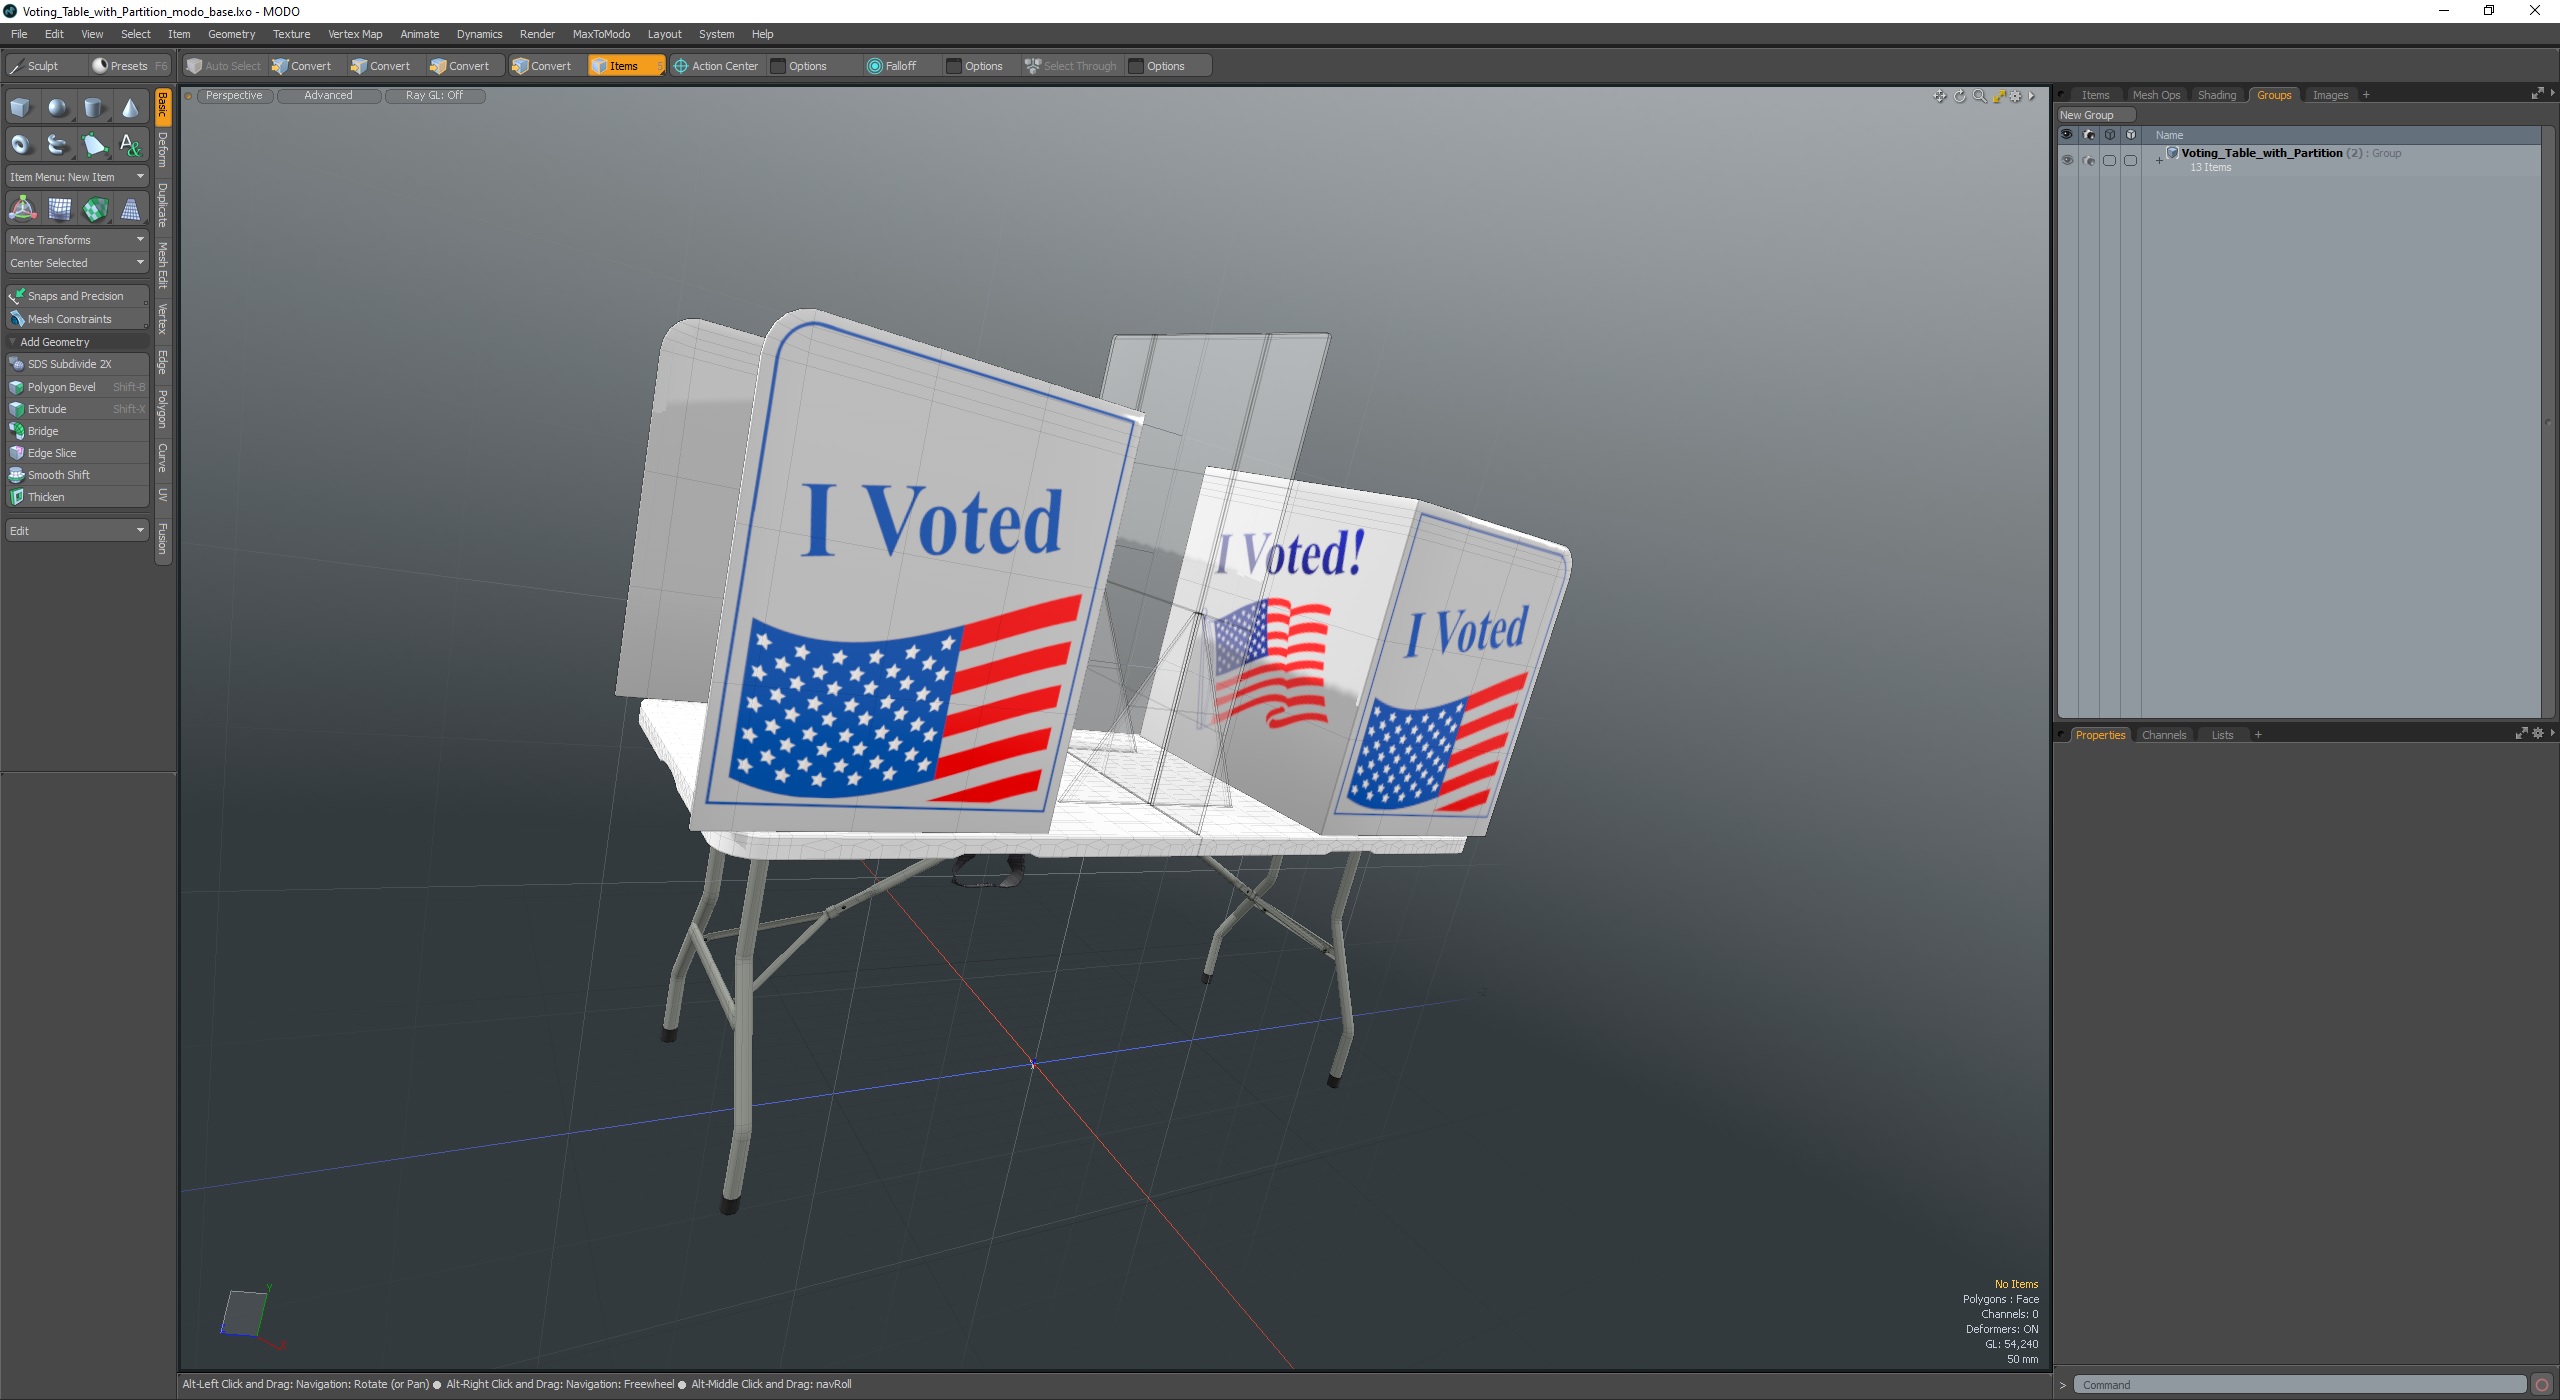2560x1400 pixels.
Task: Open the More Transforms dropdown
Action: [77, 240]
